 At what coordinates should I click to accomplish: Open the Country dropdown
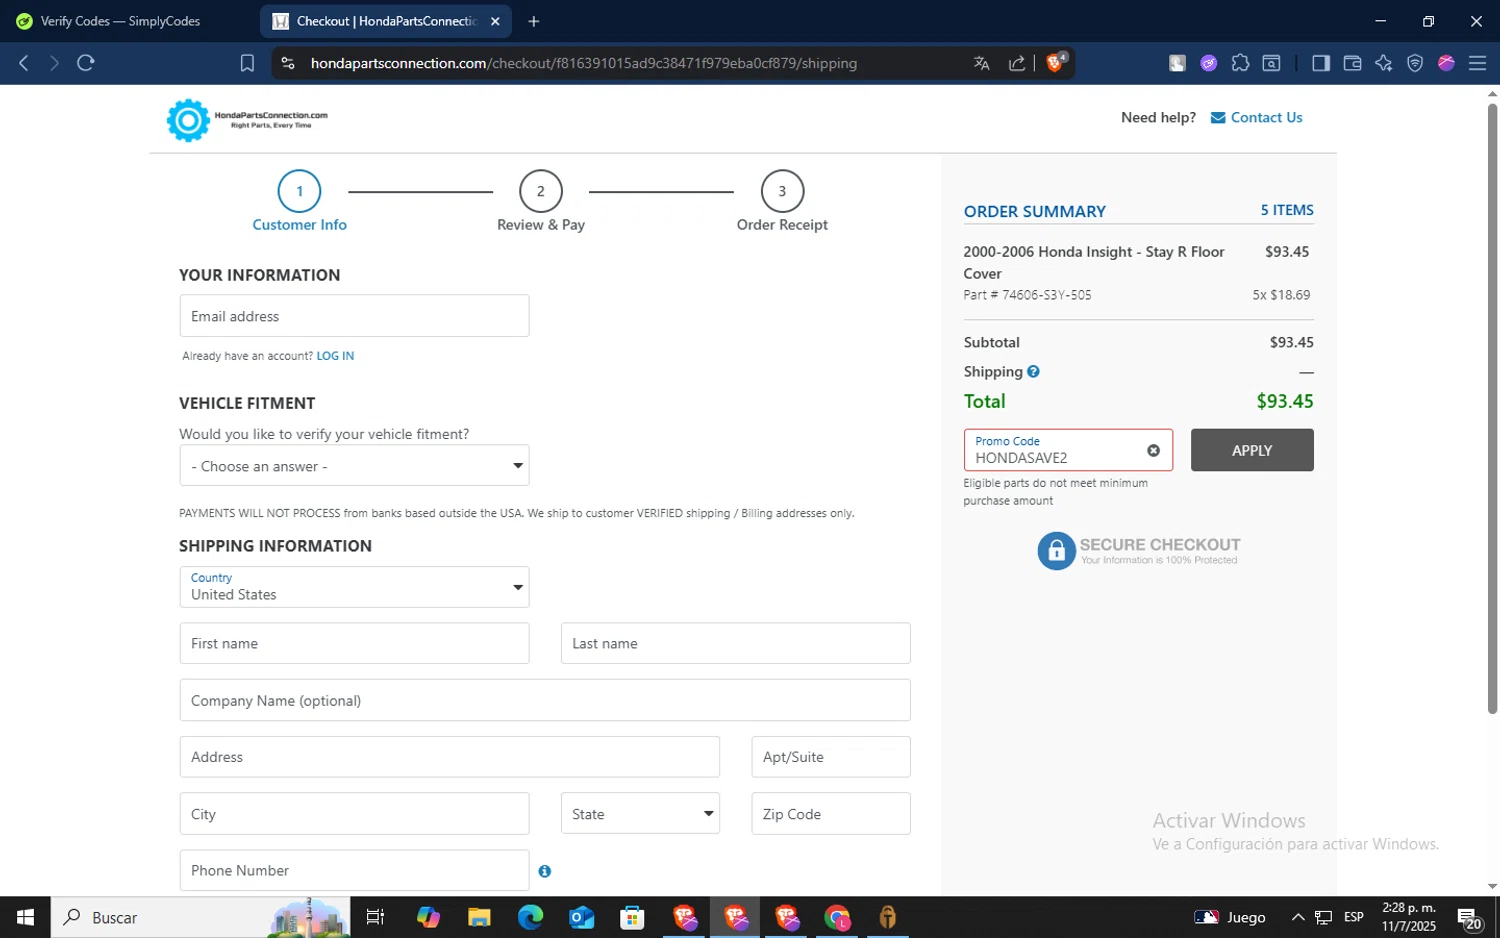pyautogui.click(x=354, y=587)
